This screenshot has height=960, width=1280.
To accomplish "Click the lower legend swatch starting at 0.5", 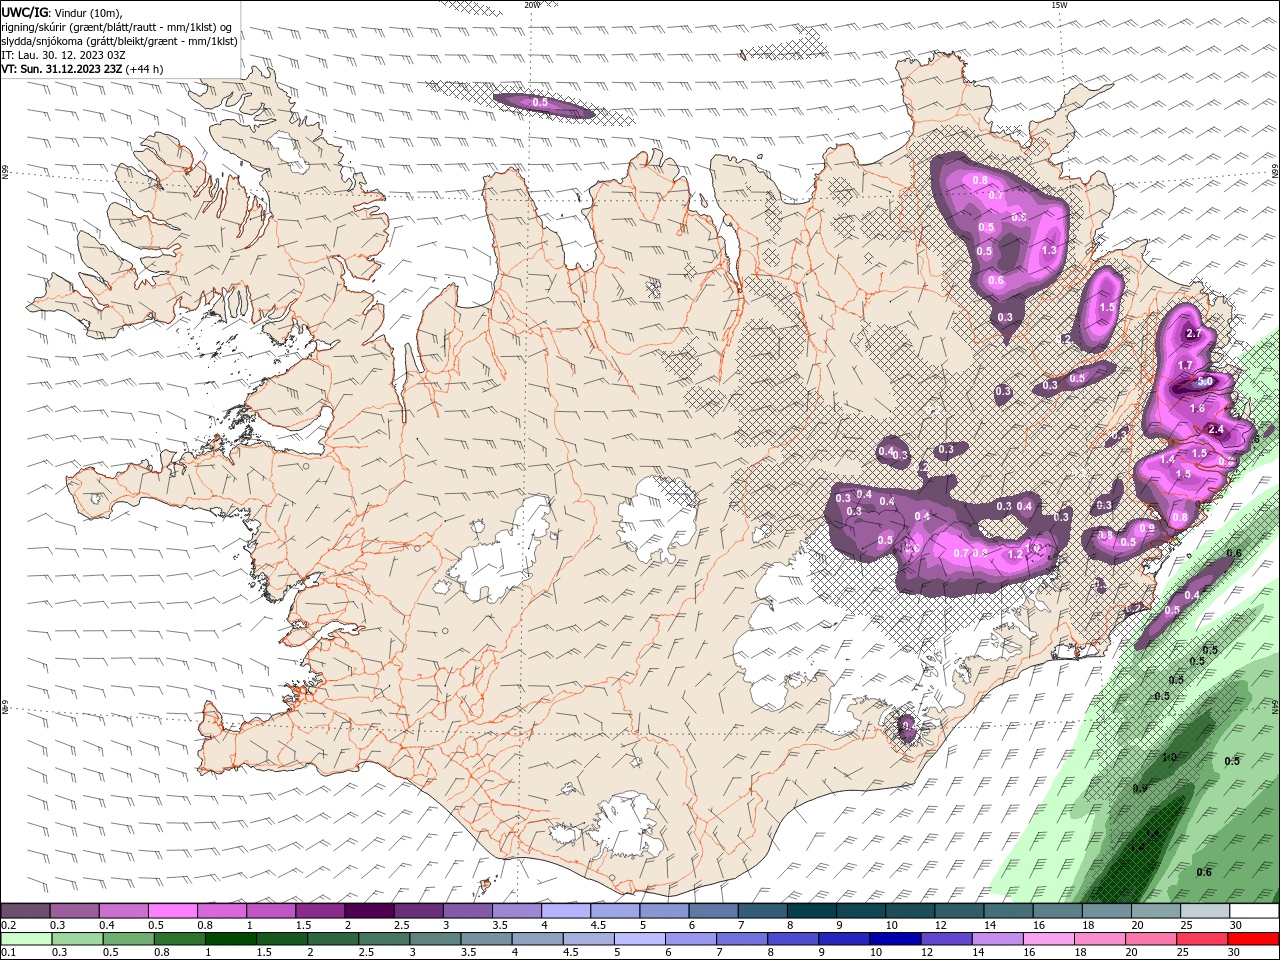I will coord(129,939).
